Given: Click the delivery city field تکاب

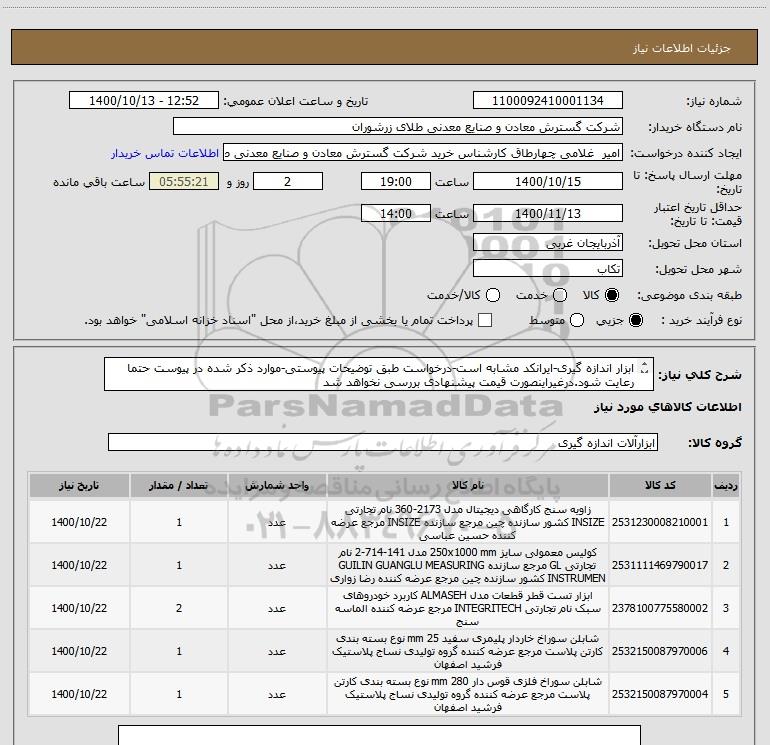Looking at the screenshot, I should pos(548,269).
